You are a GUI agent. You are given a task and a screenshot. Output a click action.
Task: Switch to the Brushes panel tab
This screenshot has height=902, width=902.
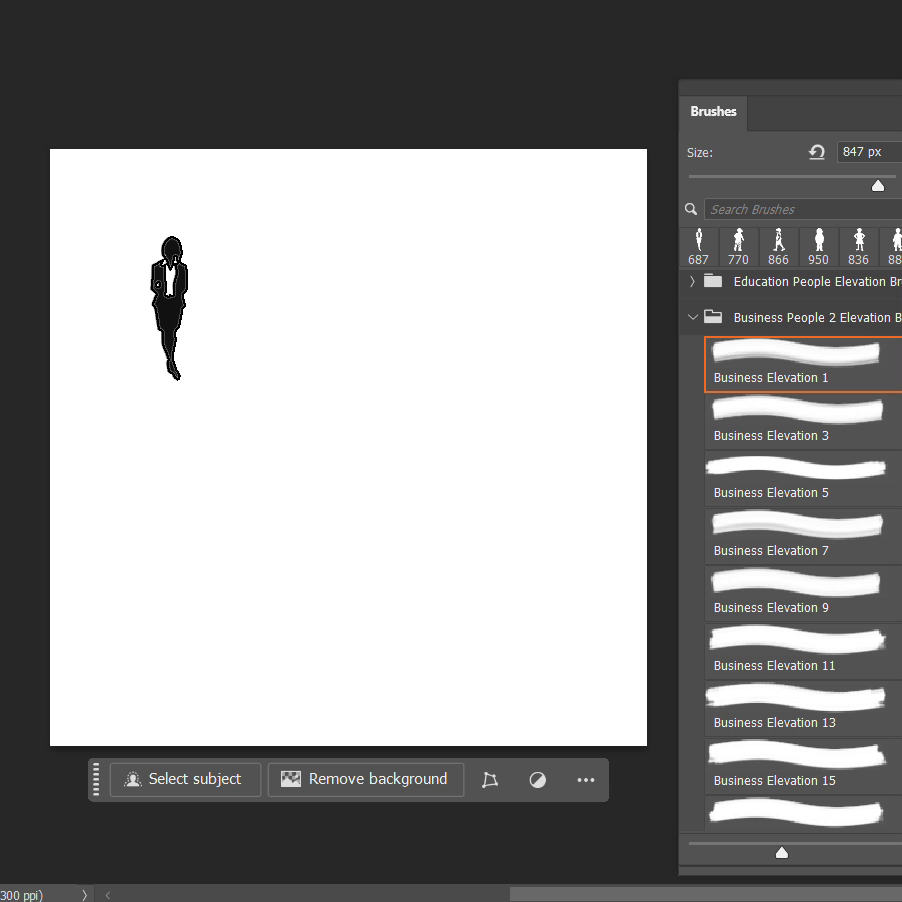(x=713, y=112)
